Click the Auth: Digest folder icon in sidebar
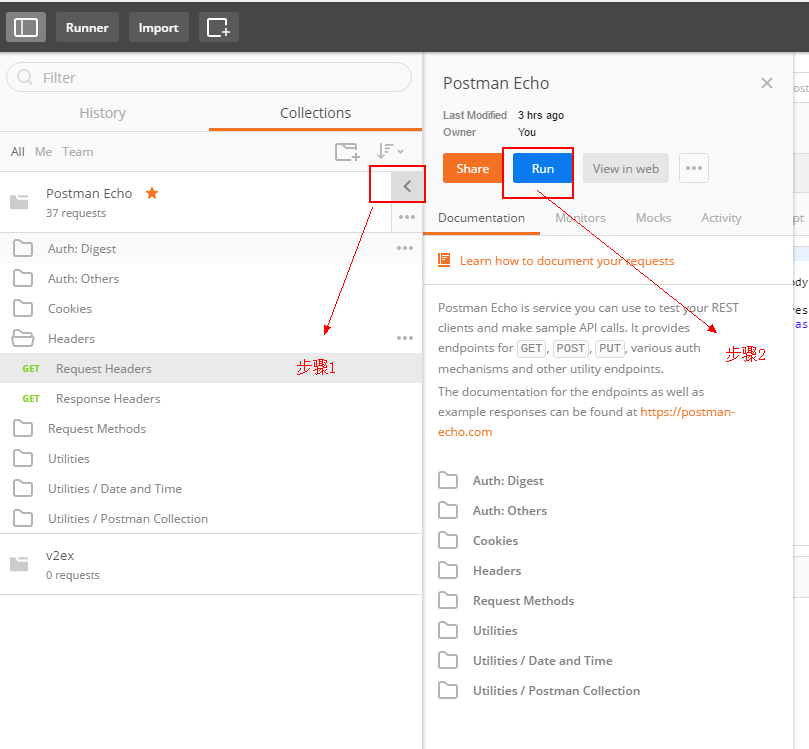This screenshot has height=749, width=809. click(23, 248)
